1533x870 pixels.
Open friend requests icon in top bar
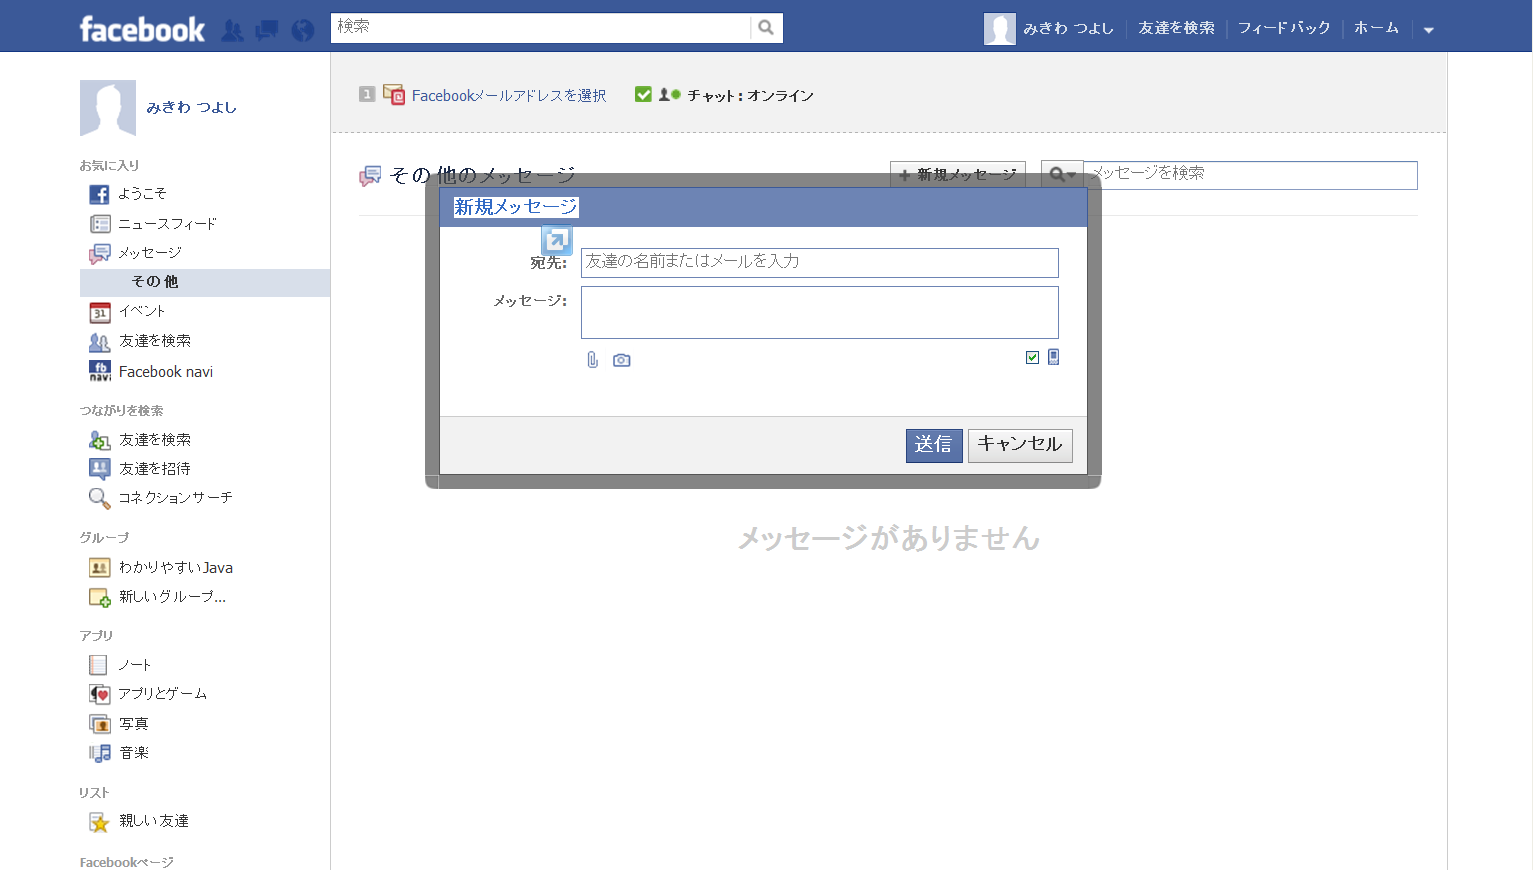click(x=232, y=30)
